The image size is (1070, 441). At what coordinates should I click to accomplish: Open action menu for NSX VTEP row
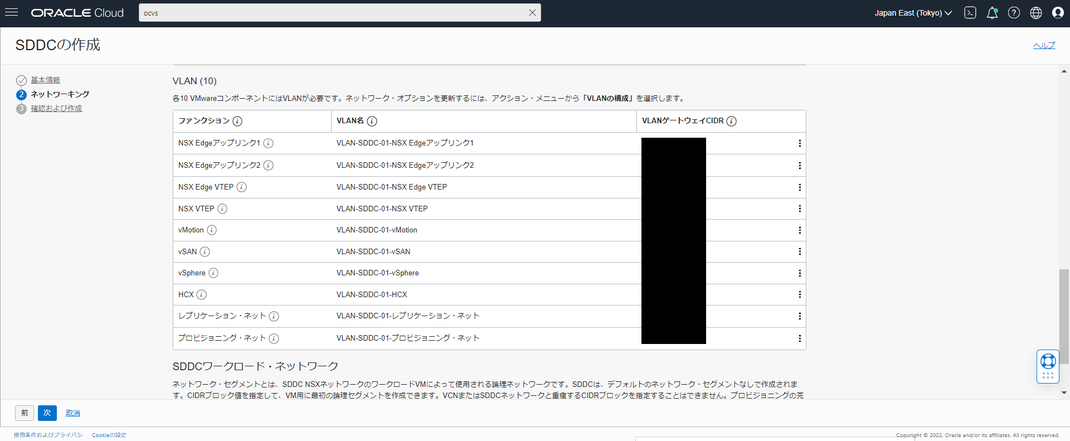tap(799, 208)
